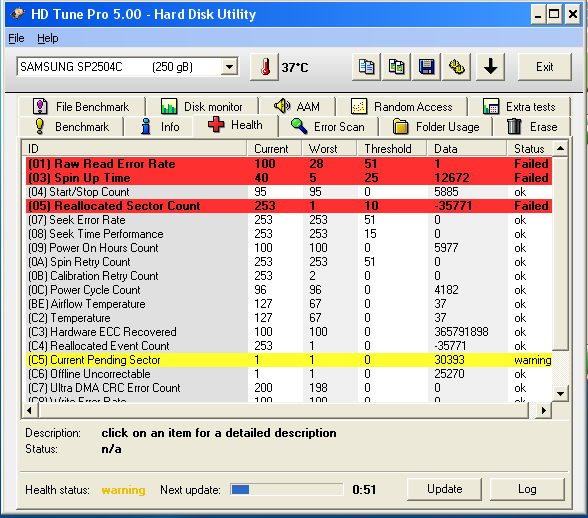Open the Log button
This screenshot has height=518, width=588.
point(527,489)
